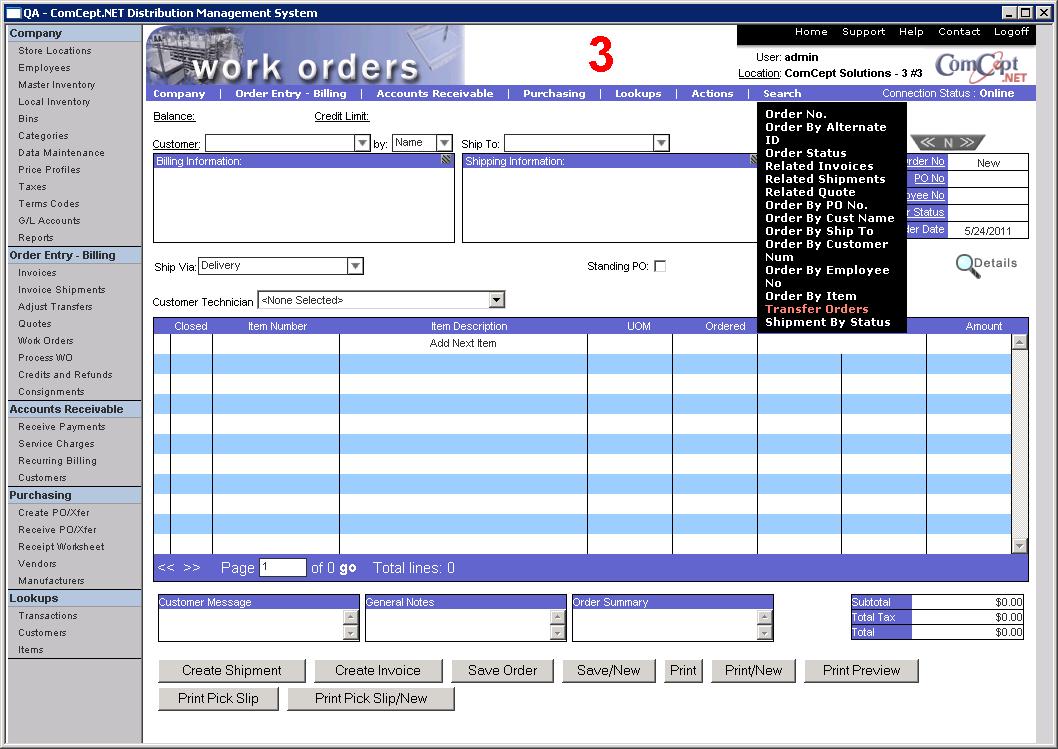Go to next order with double-right arrow

(x=967, y=143)
